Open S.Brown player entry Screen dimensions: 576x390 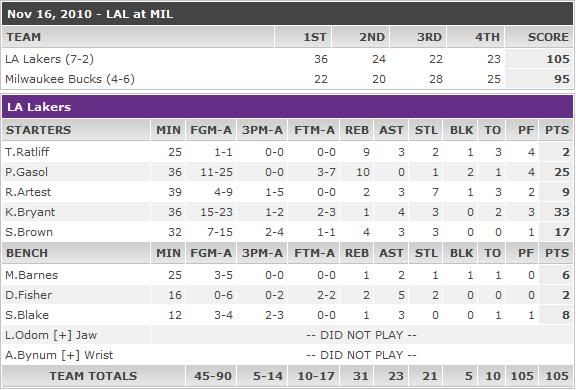pyautogui.click(x=29, y=232)
